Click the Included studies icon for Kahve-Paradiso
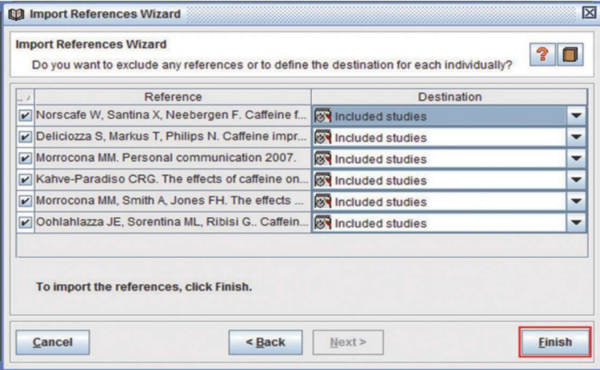 click(x=323, y=180)
